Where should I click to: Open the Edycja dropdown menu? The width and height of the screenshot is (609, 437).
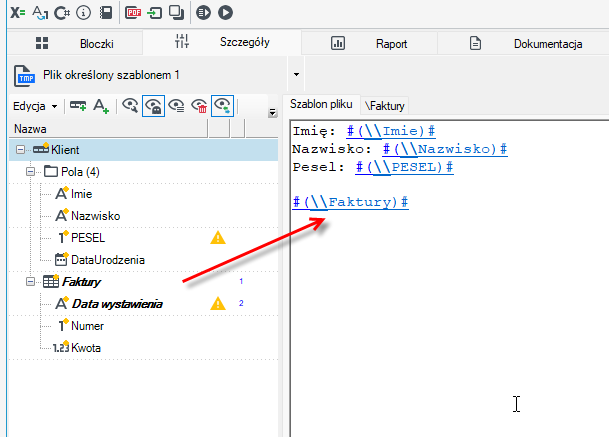click(x=35, y=106)
